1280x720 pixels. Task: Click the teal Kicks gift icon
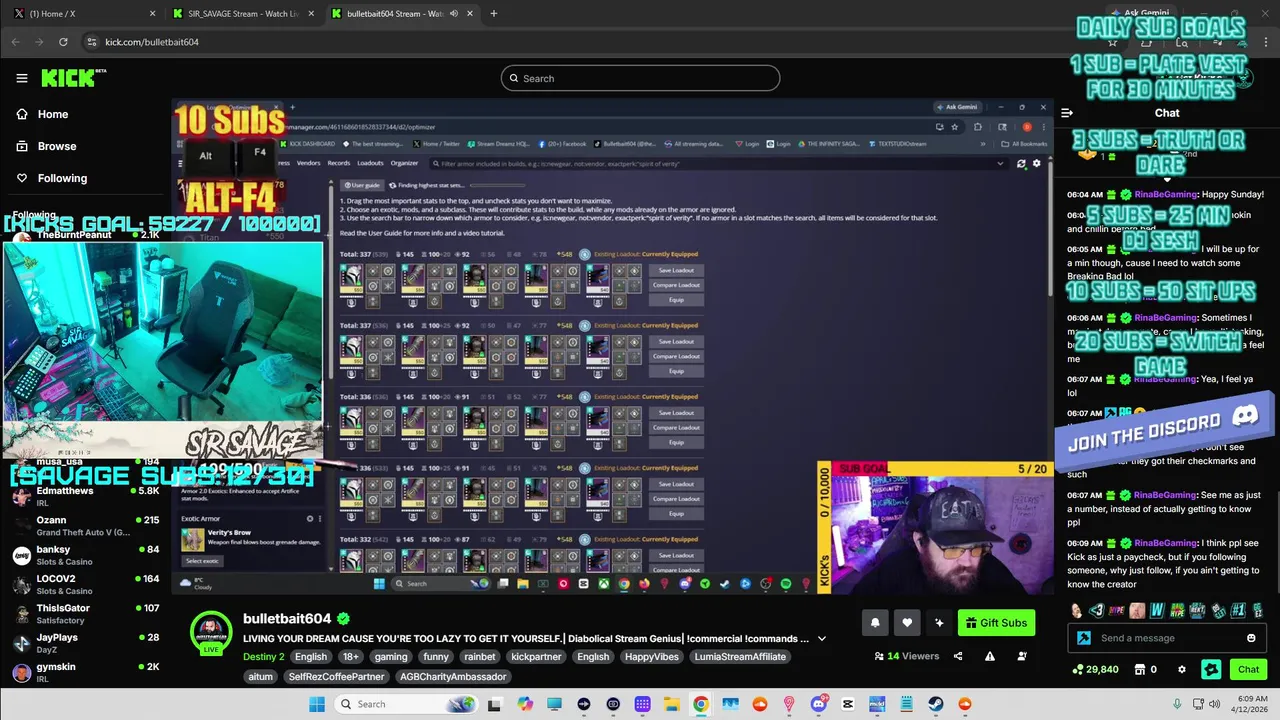coord(1211,669)
